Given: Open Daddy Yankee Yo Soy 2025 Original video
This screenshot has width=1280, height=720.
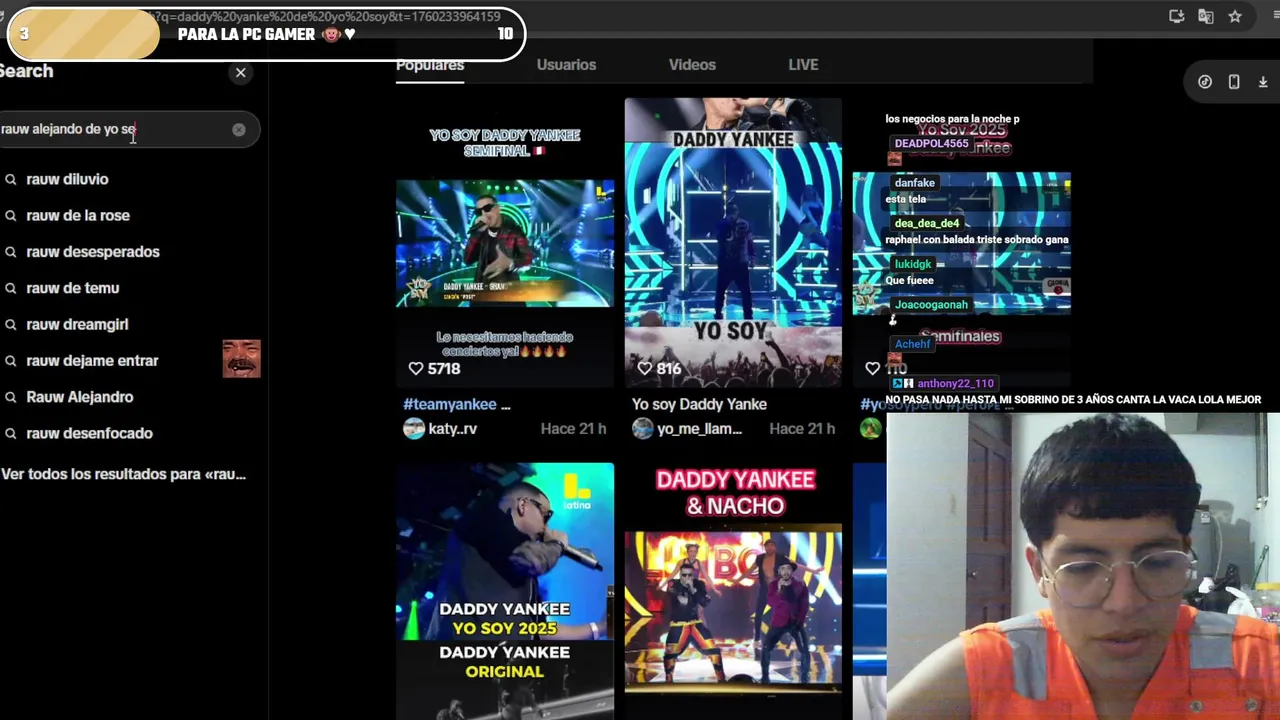Looking at the screenshot, I should click(x=505, y=590).
